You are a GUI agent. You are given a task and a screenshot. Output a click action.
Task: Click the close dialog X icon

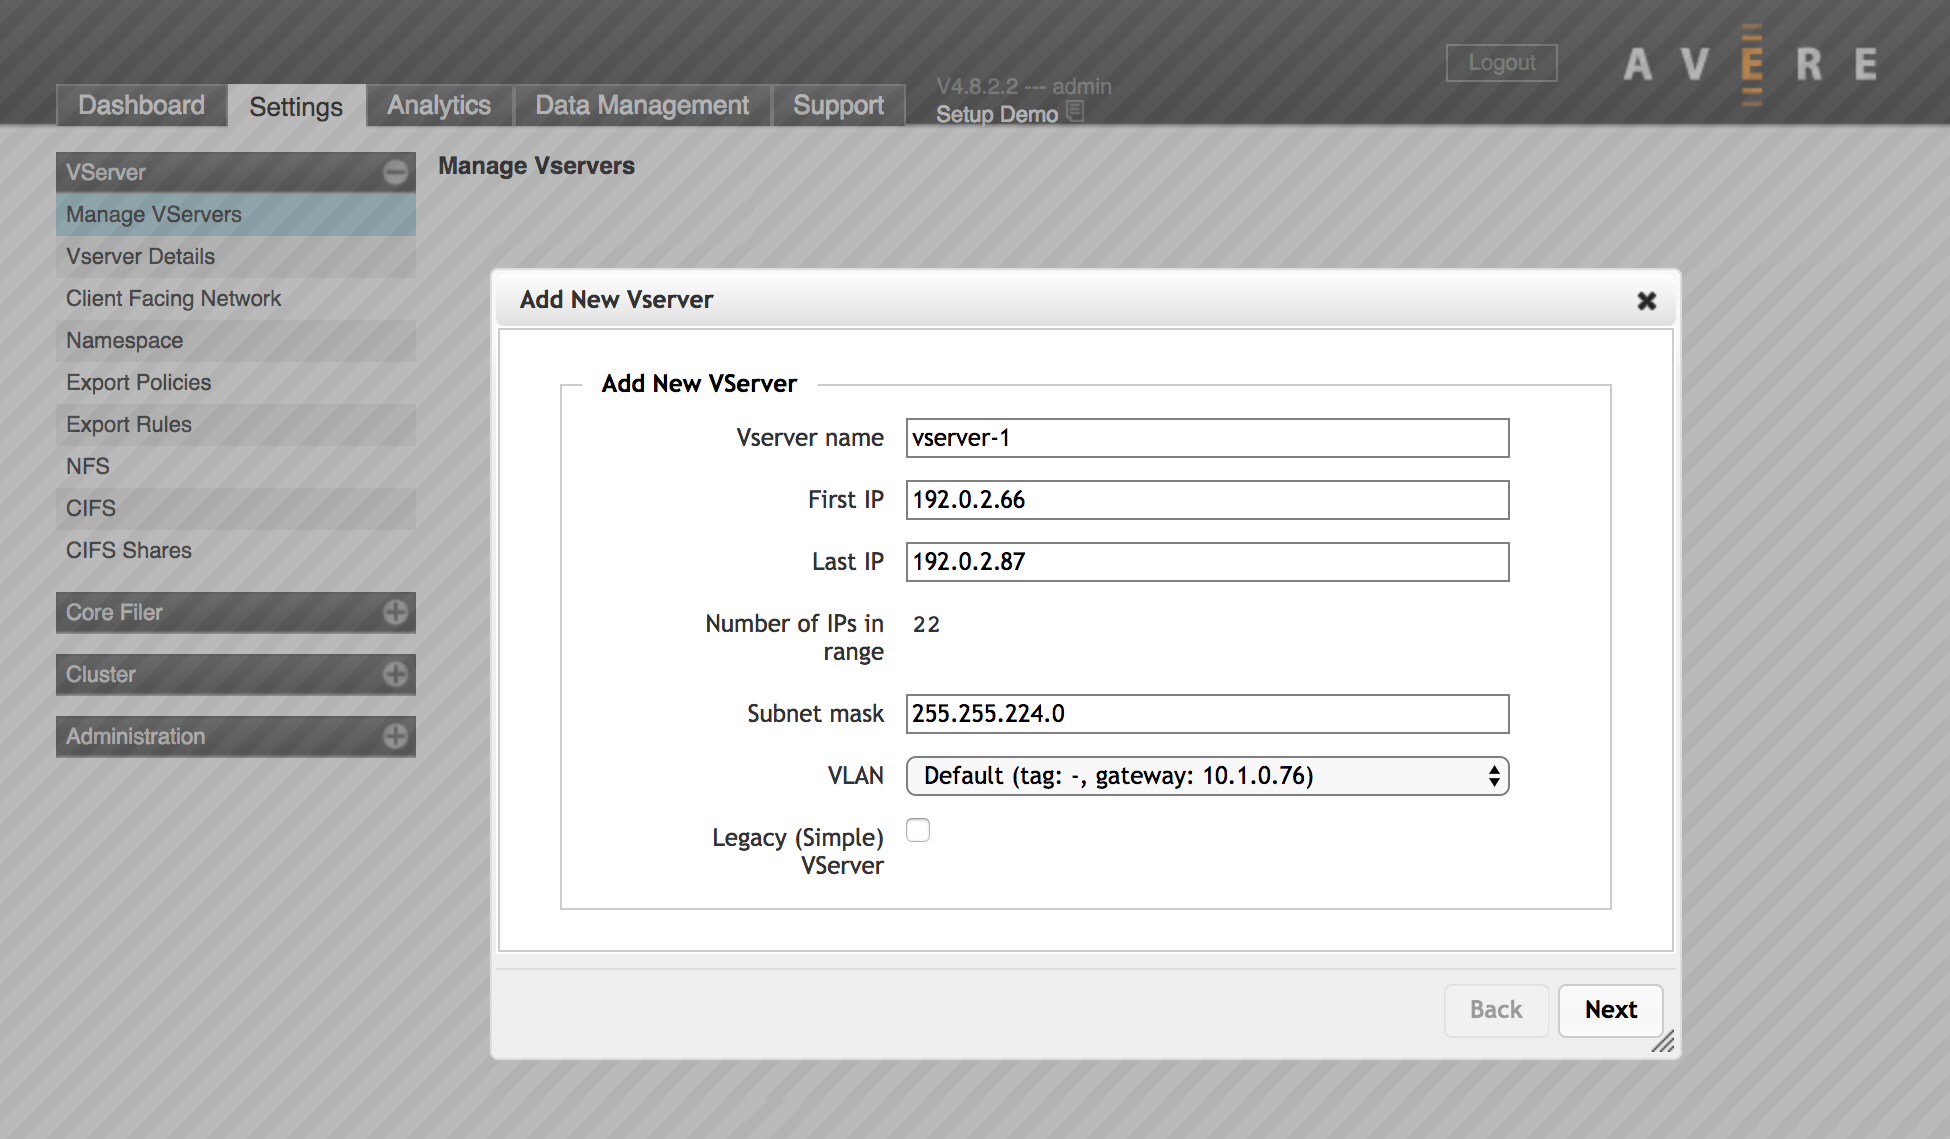point(1646,301)
